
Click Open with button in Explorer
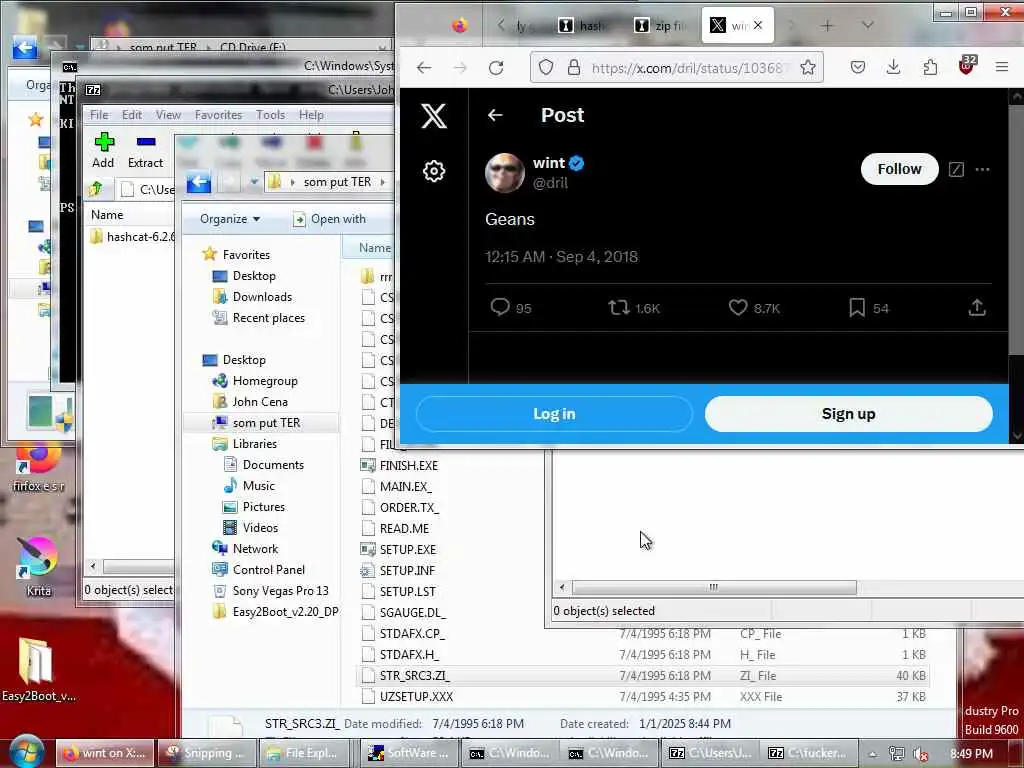[x=330, y=219]
